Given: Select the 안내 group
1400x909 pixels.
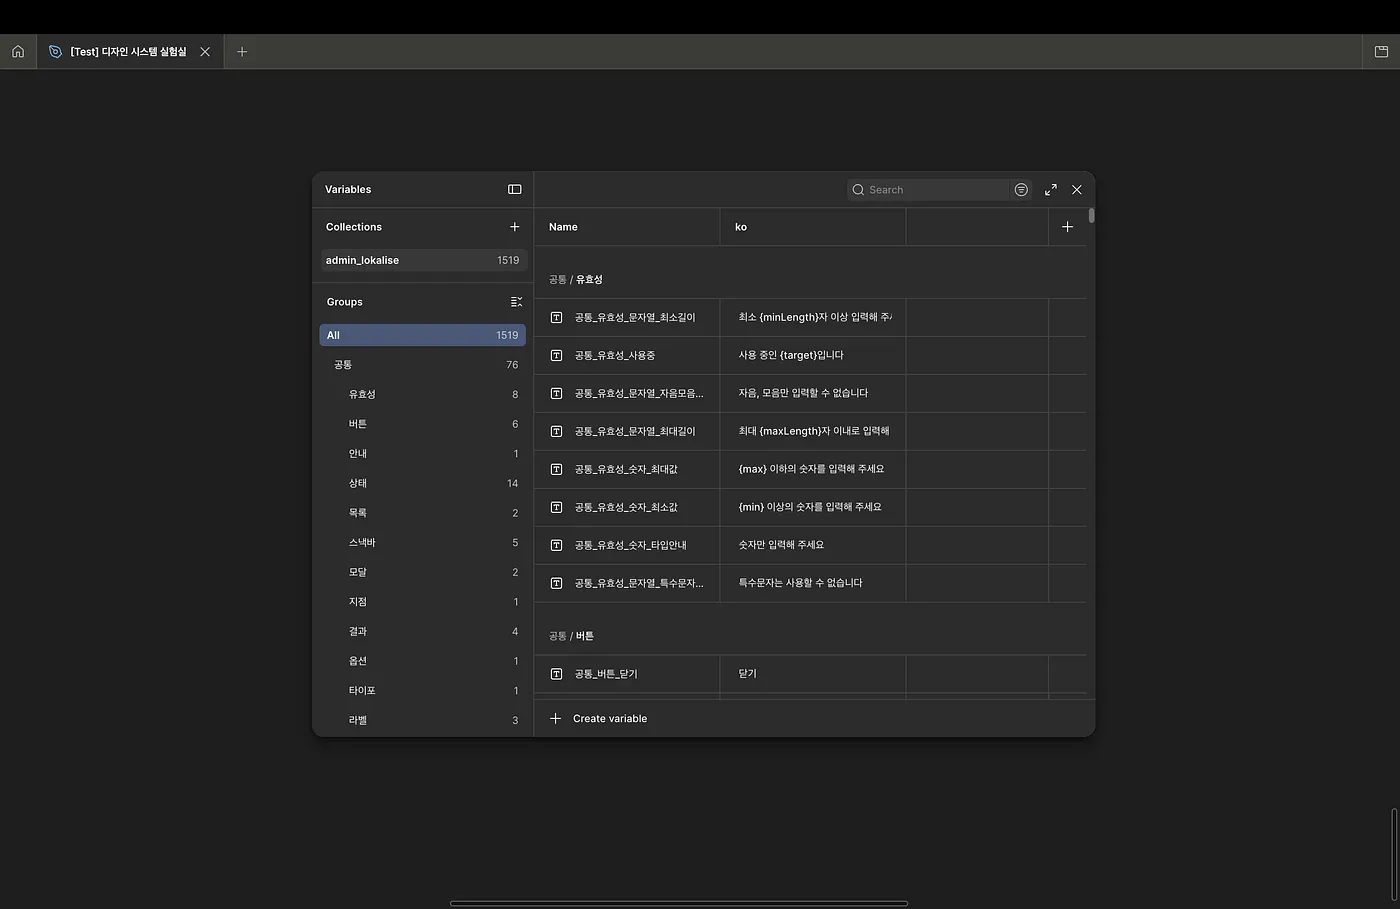Looking at the screenshot, I should [423, 454].
